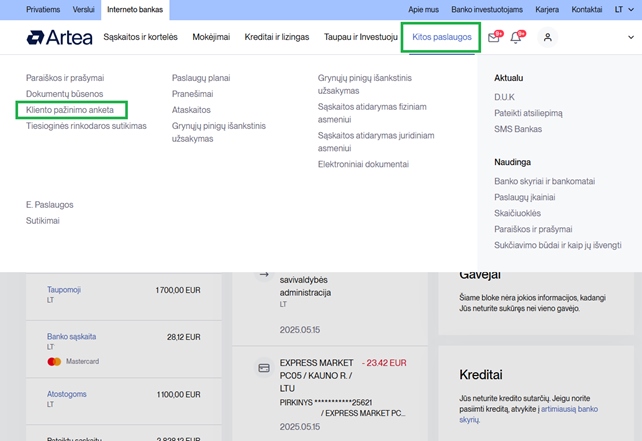Open Paslaugų planai
Image resolution: width=642 pixels, height=441 pixels.
201,78
